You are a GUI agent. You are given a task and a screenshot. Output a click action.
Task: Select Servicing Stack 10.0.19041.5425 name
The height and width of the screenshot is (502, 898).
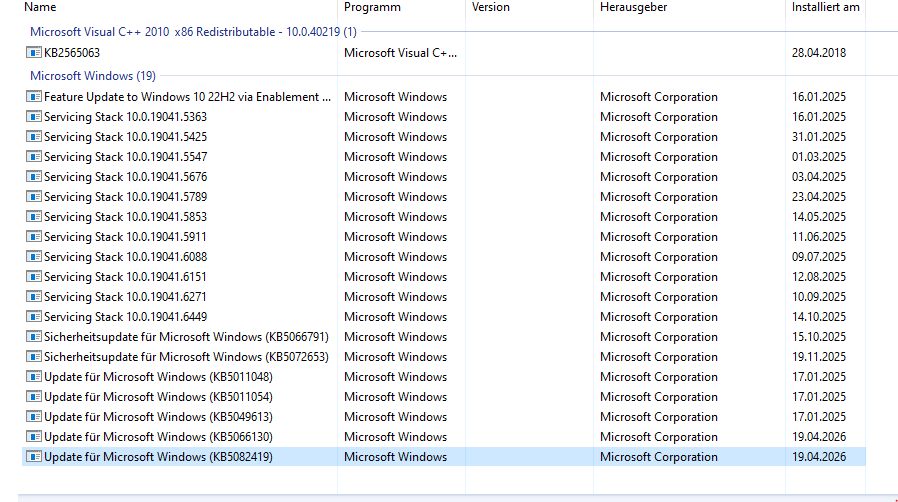[x=125, y=137]
